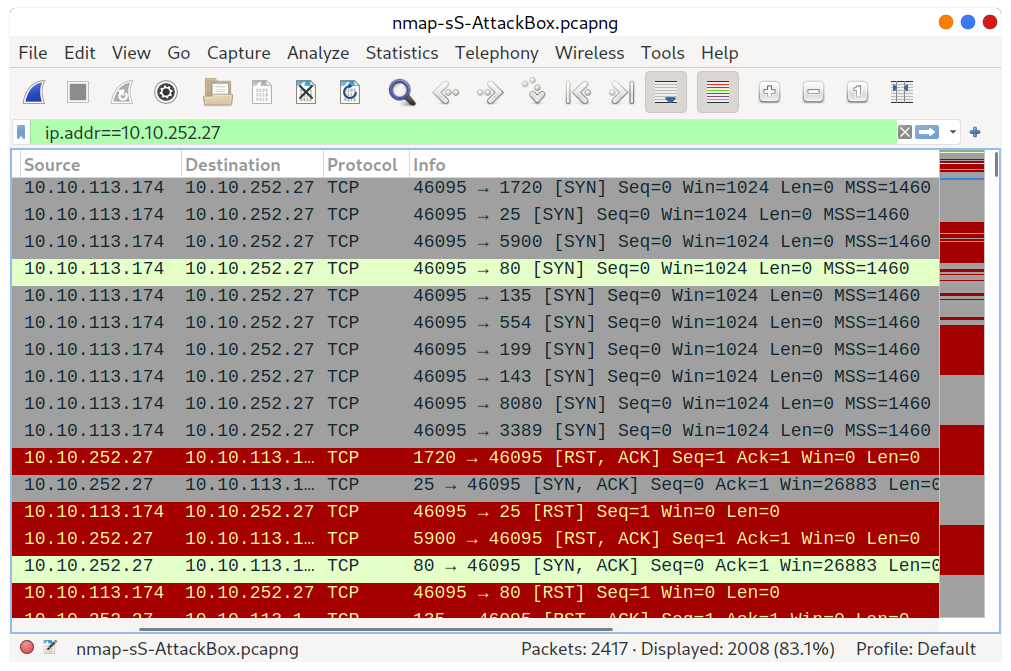The image size is (1011, 671).
Task: Open capture options gear icon
Action: point(166,92)
